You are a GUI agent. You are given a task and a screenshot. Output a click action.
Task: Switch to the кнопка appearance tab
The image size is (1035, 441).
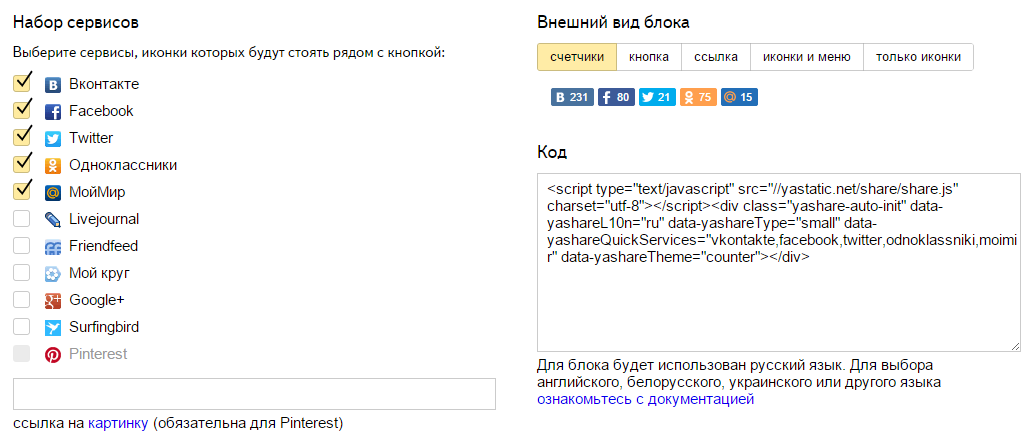[649, 57]
